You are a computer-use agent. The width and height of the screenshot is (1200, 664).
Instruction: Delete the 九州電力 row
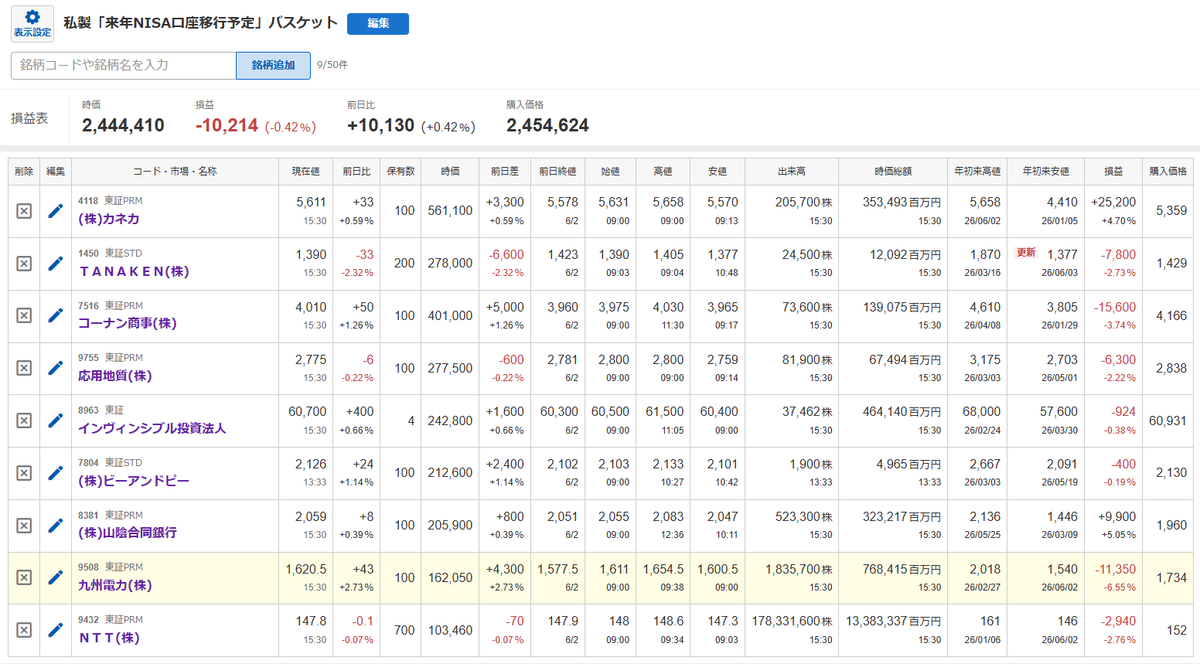25,577
